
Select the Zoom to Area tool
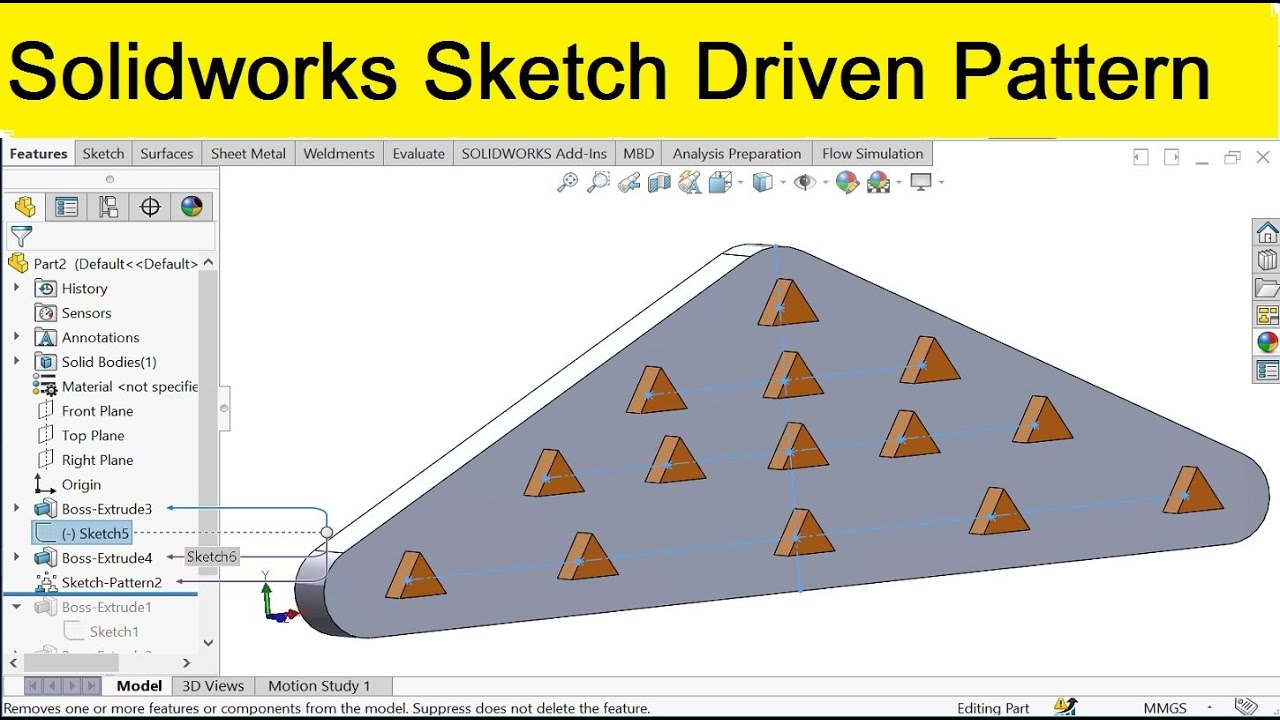point(598,182)
